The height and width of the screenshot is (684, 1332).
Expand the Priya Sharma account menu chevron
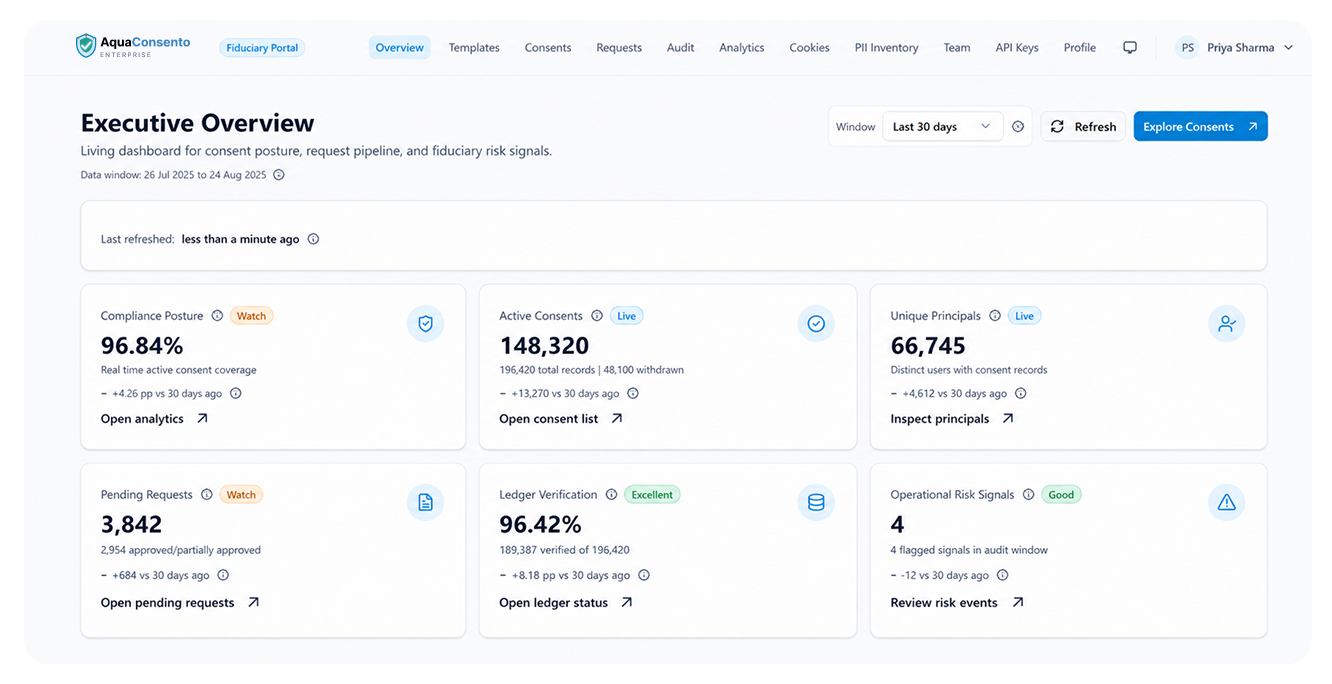[1288, 48]
